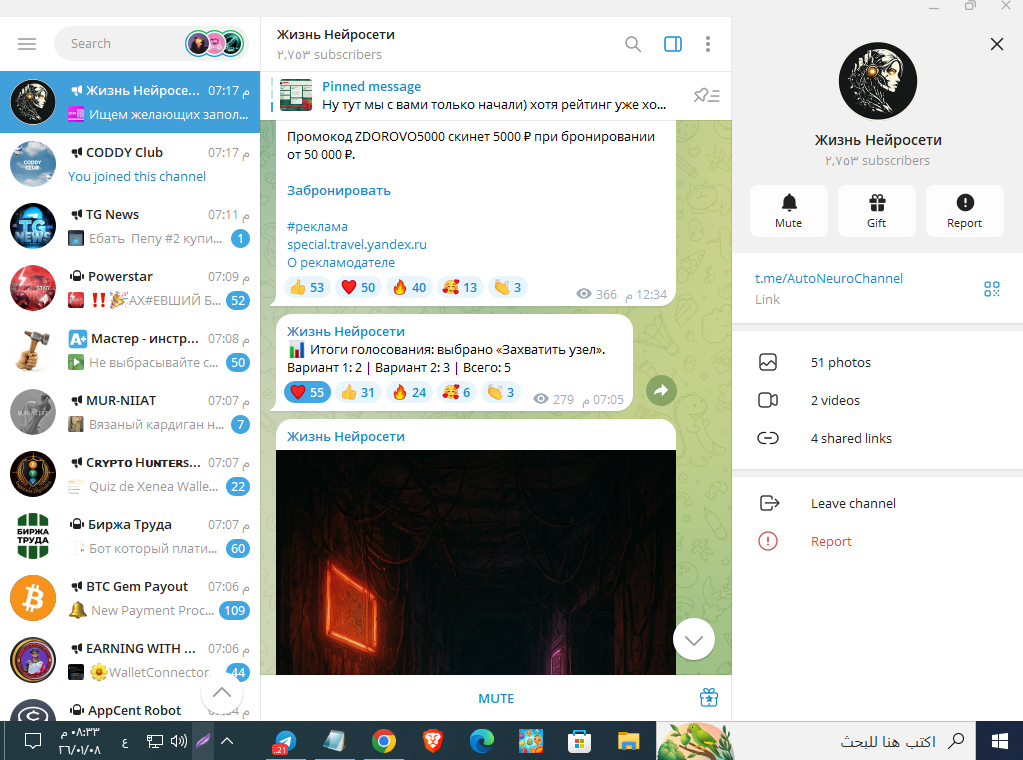The width and height of the screenshot is (1023, 760).
Task: Select the Жизнь Нейросети chat in list
Action: pos(130,102)
